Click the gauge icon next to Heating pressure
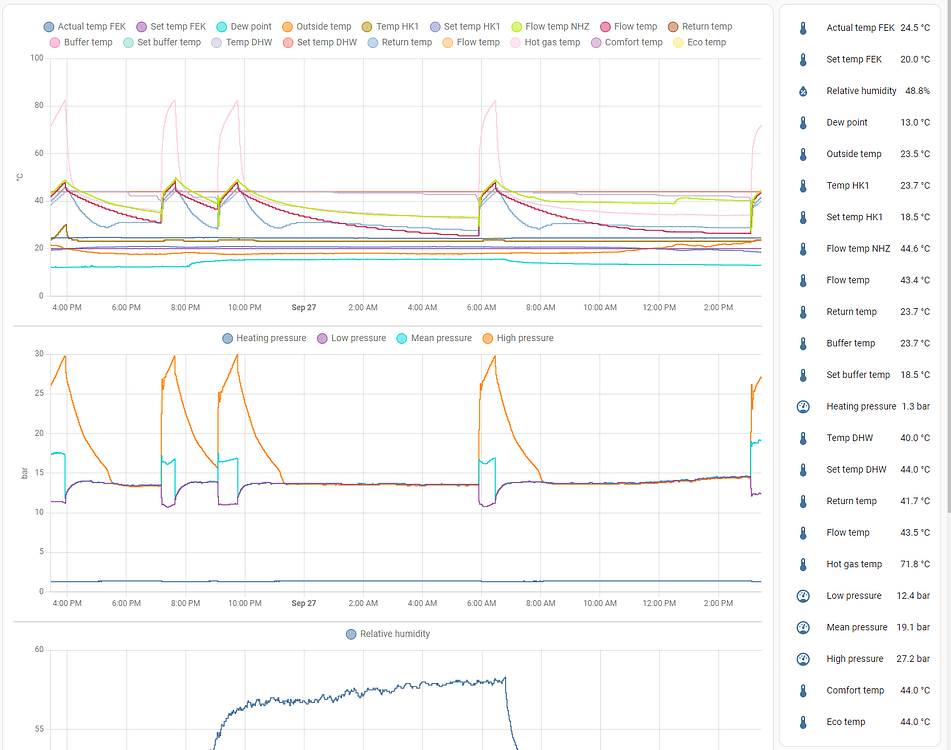Screen dimensions: 951x750 coord(802,406)
